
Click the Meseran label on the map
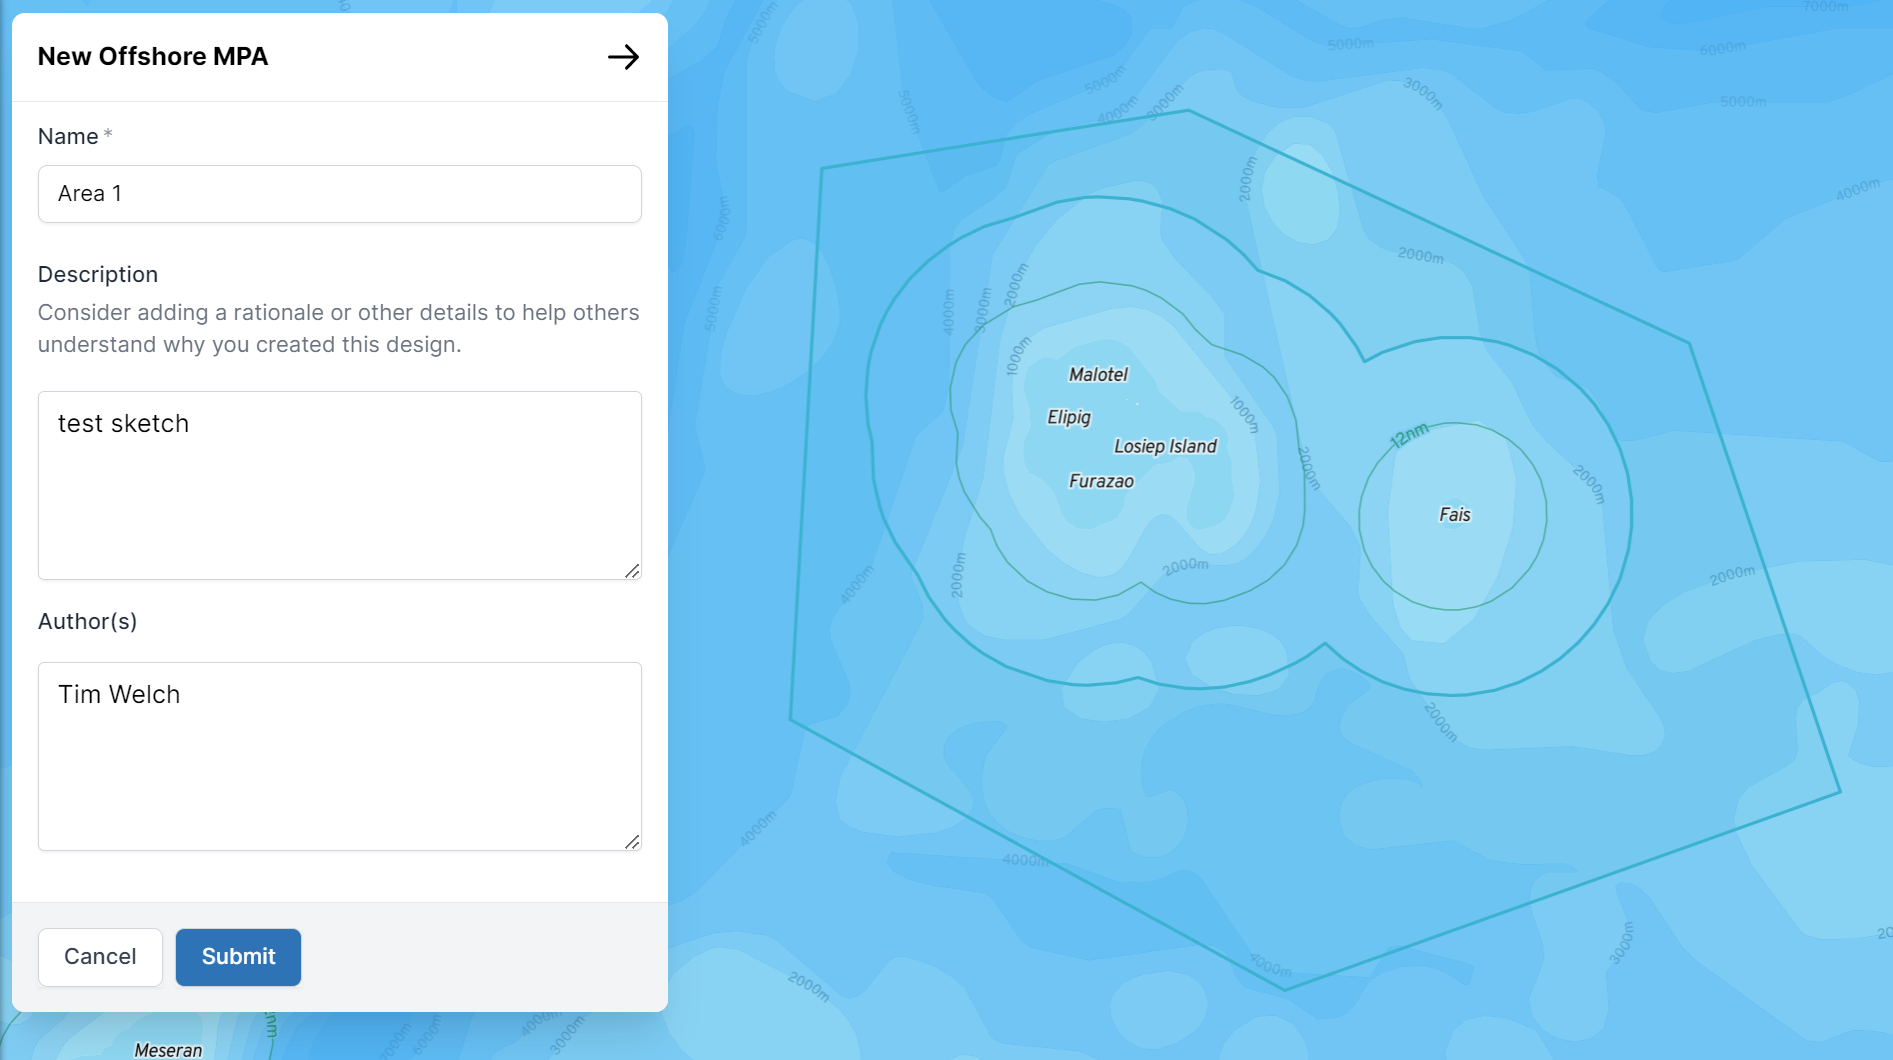point(168,1050)
